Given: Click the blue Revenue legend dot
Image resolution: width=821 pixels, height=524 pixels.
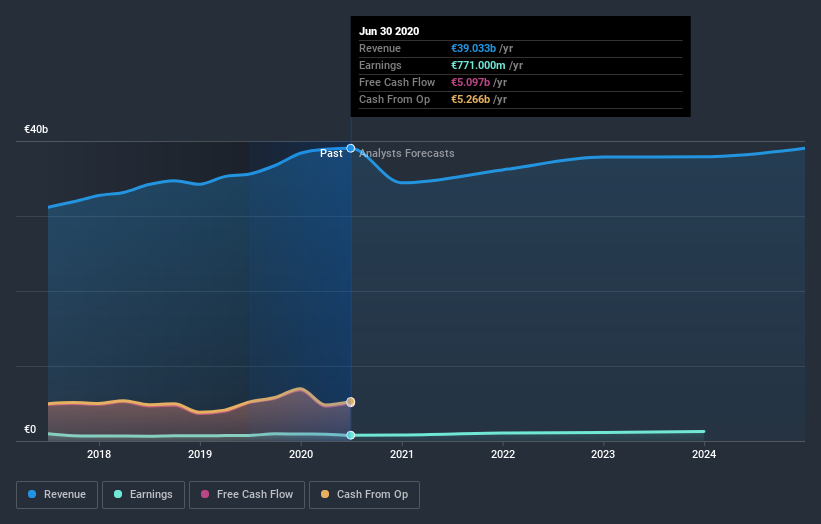Looking at the screenshot, I should point(32,494).
